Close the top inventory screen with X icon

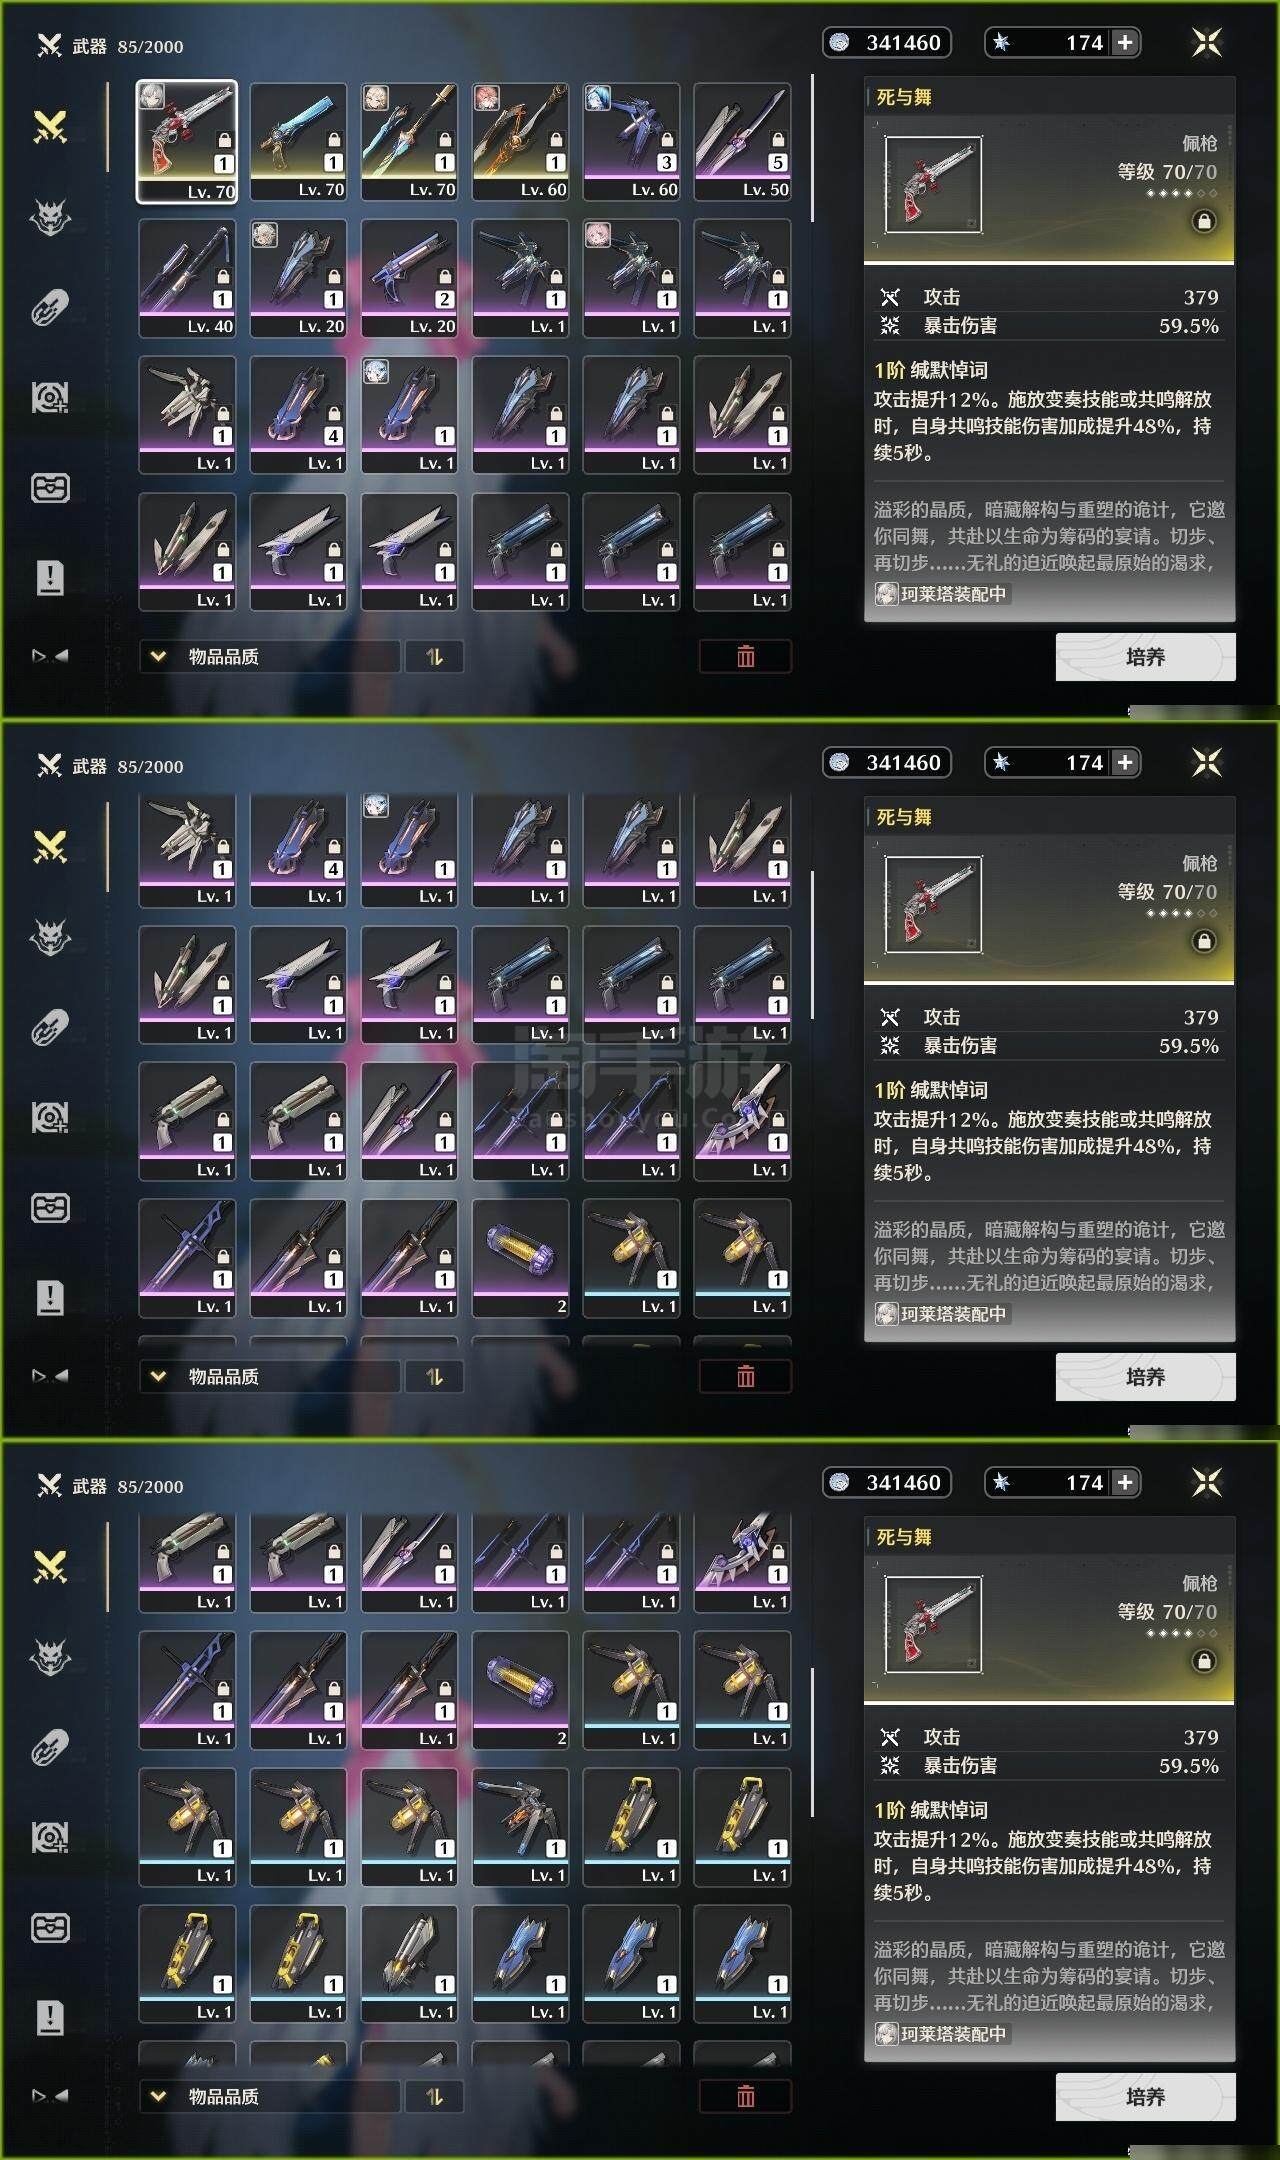[x=1207, y=42]
